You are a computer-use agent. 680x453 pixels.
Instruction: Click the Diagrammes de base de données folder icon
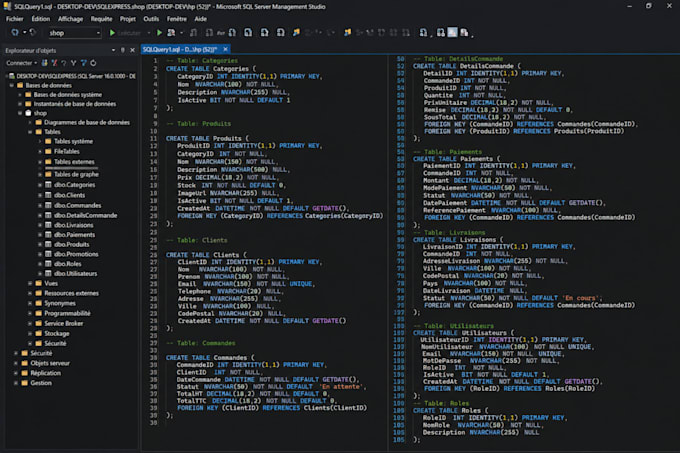[39, 123]
